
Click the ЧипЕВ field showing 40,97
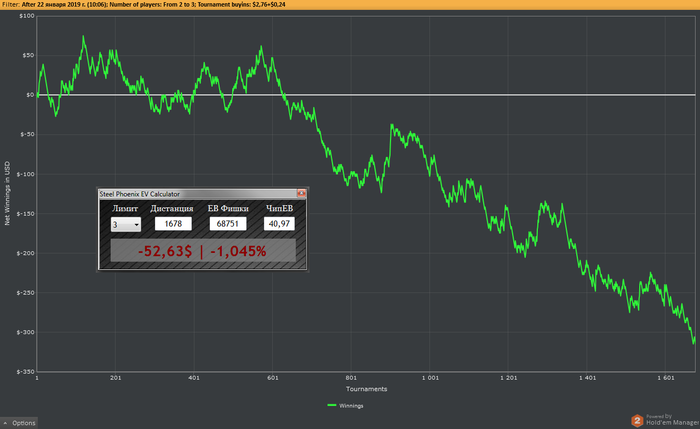279,224
